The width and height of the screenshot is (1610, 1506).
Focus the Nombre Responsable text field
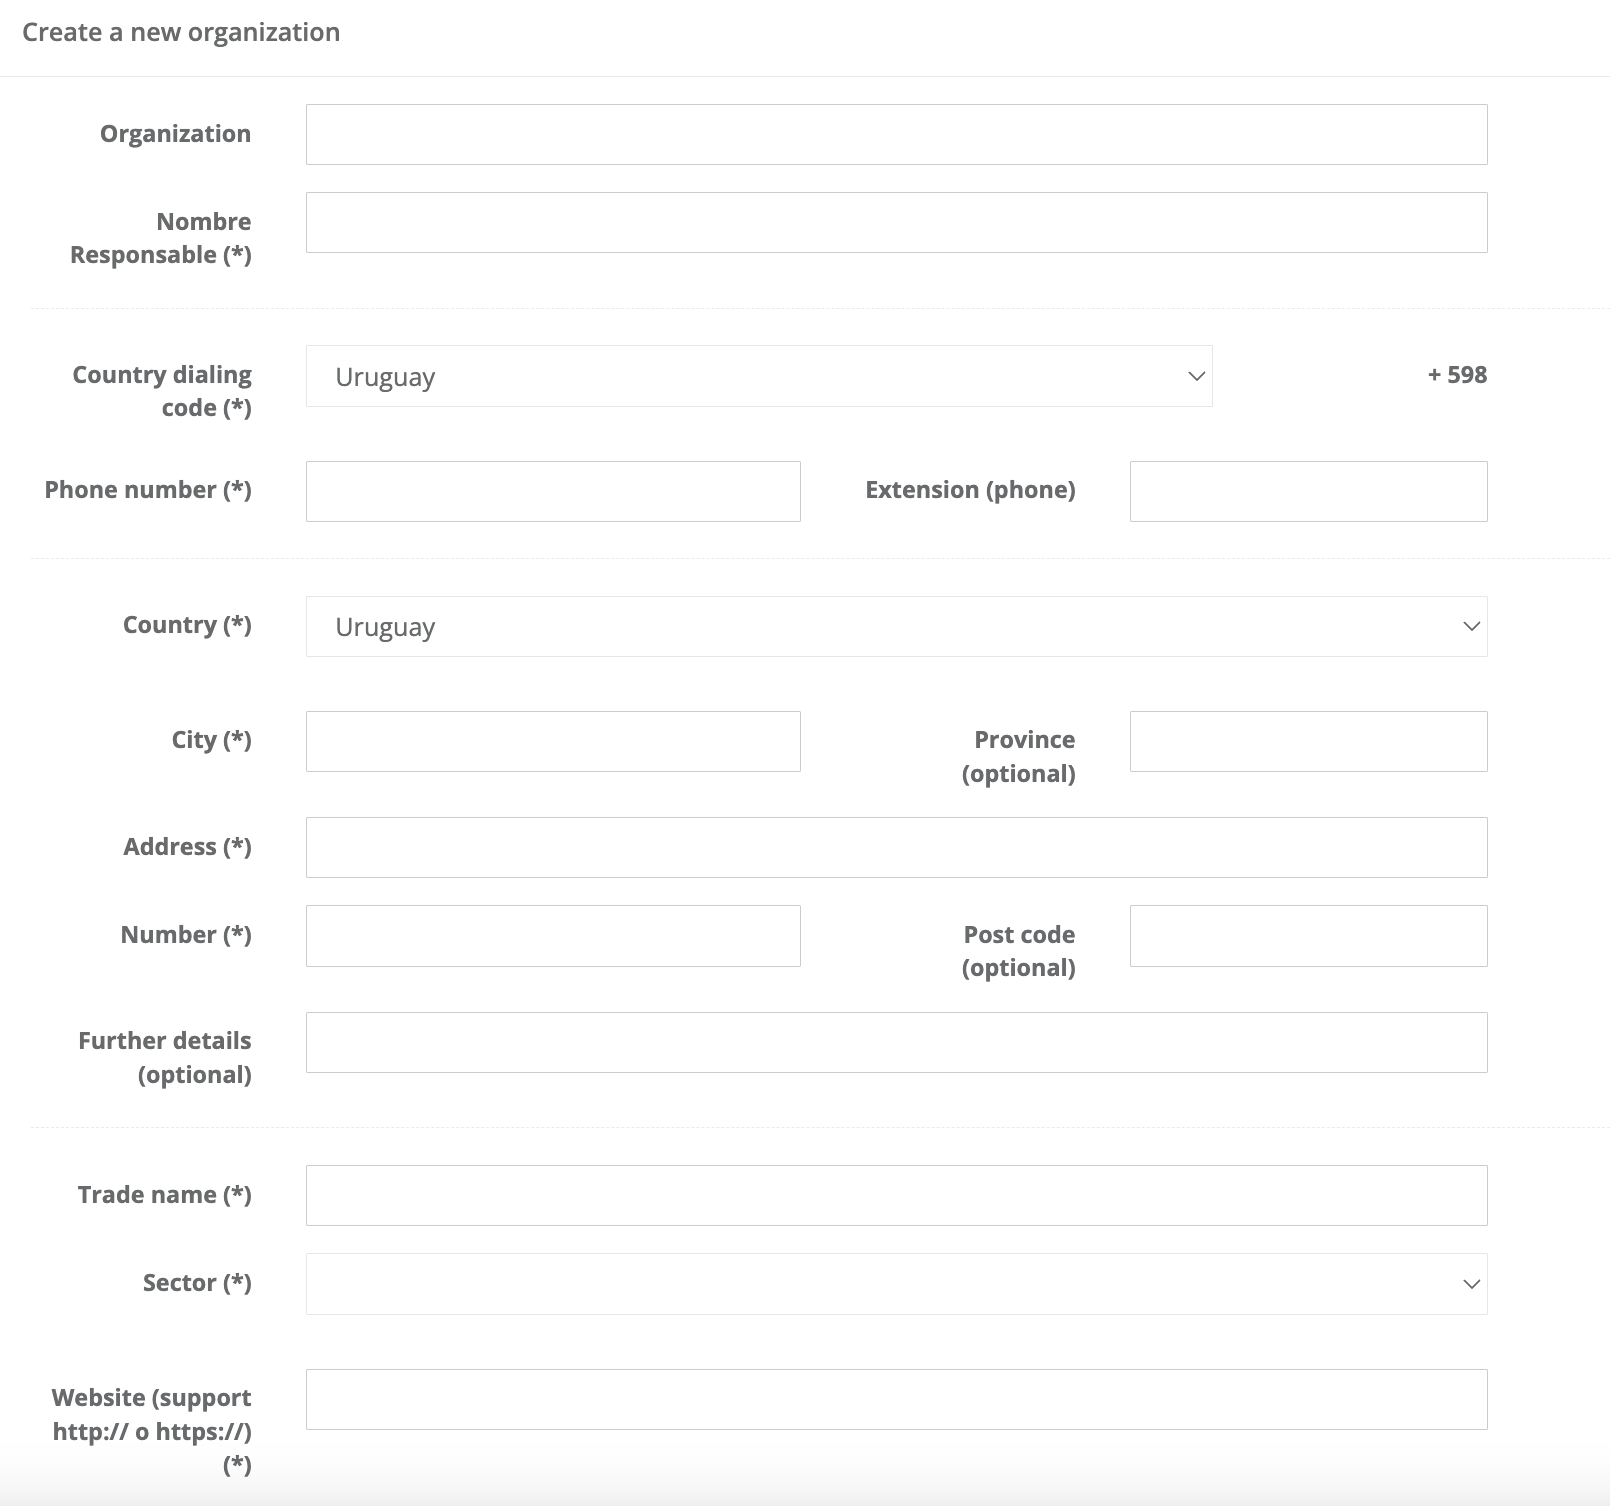tap(896, 223)
